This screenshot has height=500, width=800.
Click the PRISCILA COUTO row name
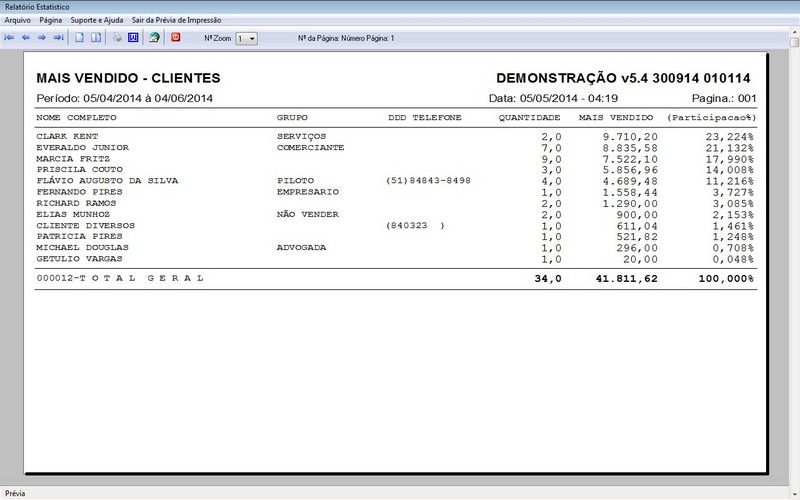(x=80, y=169)
